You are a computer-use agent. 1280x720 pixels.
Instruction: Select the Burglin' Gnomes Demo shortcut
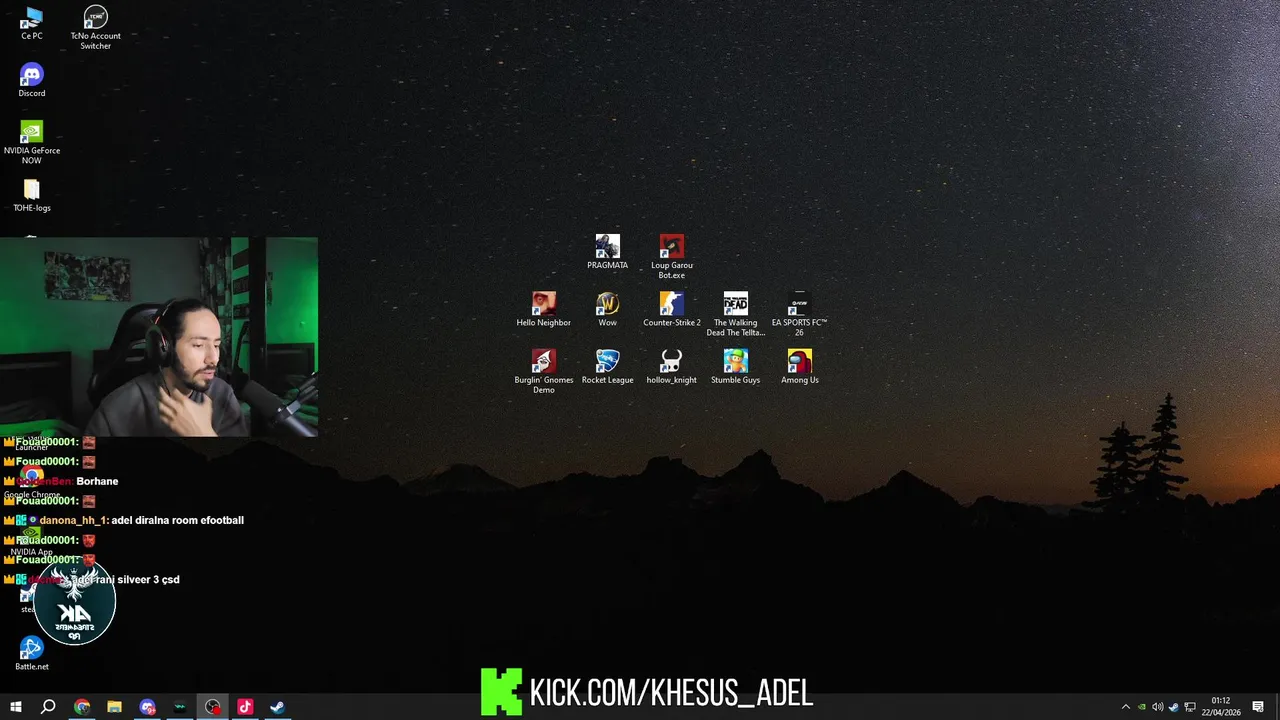point(543,372)
